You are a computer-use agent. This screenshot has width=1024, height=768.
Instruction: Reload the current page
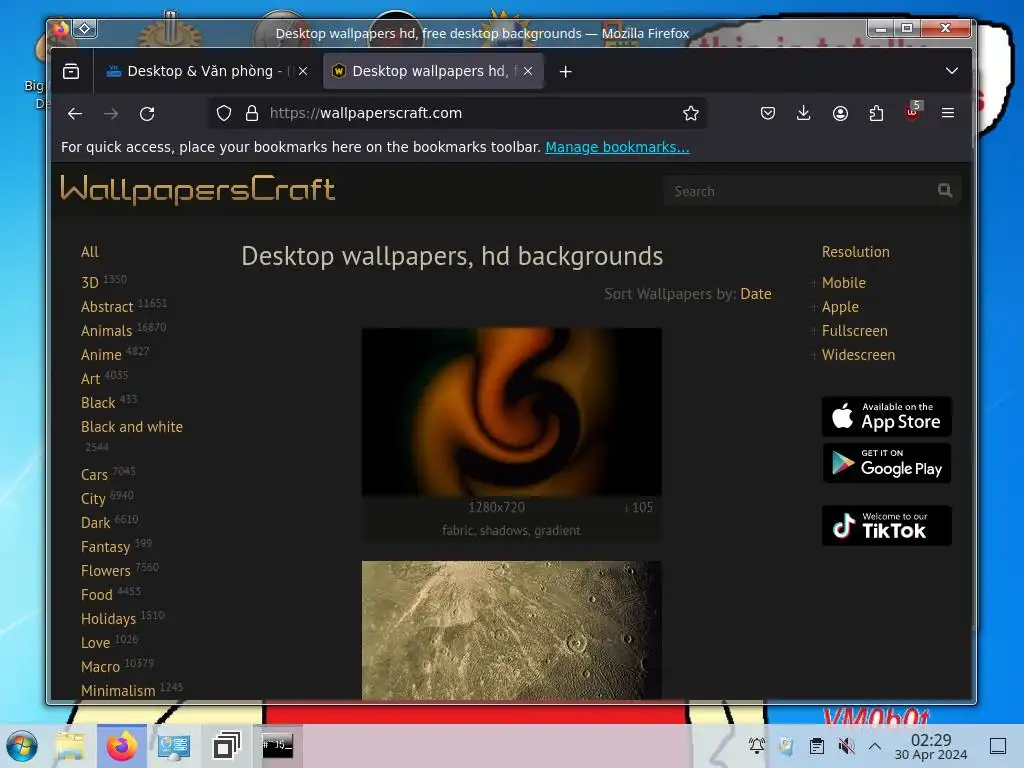coord(147,114)
